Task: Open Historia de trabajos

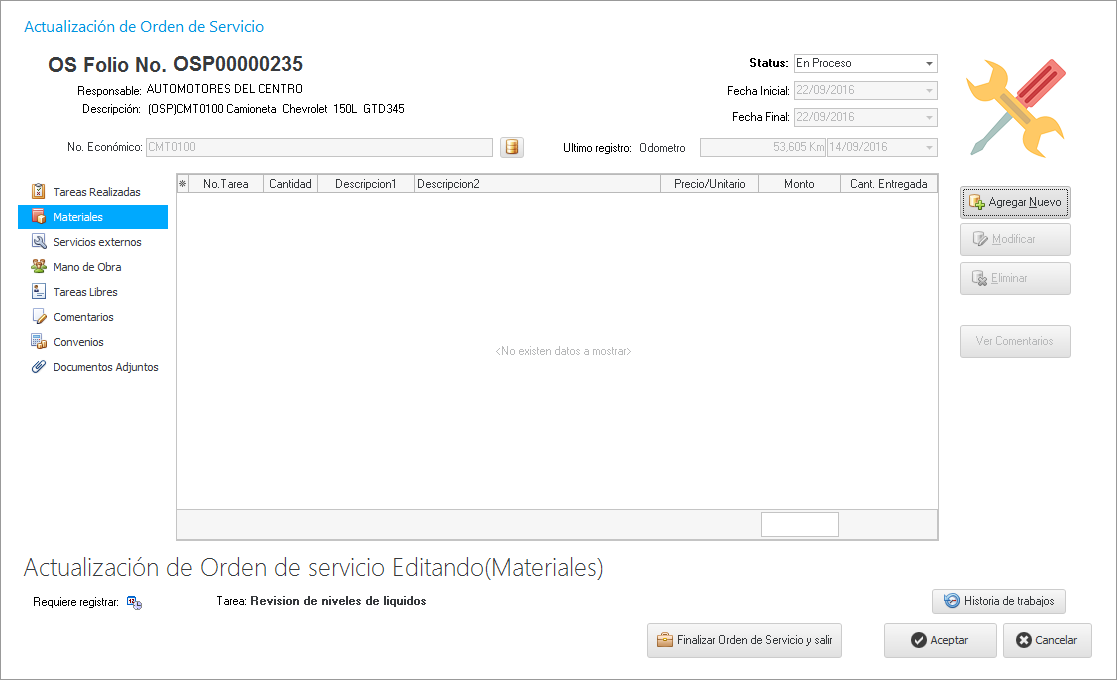Action: pyautogui.click(x=999, y=601)
